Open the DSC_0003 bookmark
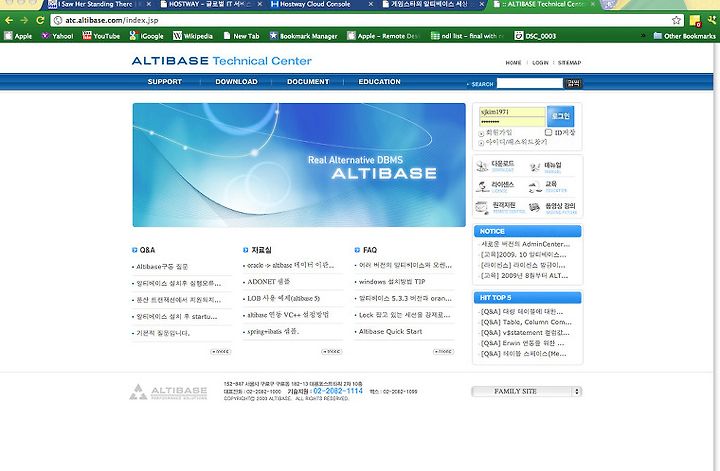 coord(535,36)
